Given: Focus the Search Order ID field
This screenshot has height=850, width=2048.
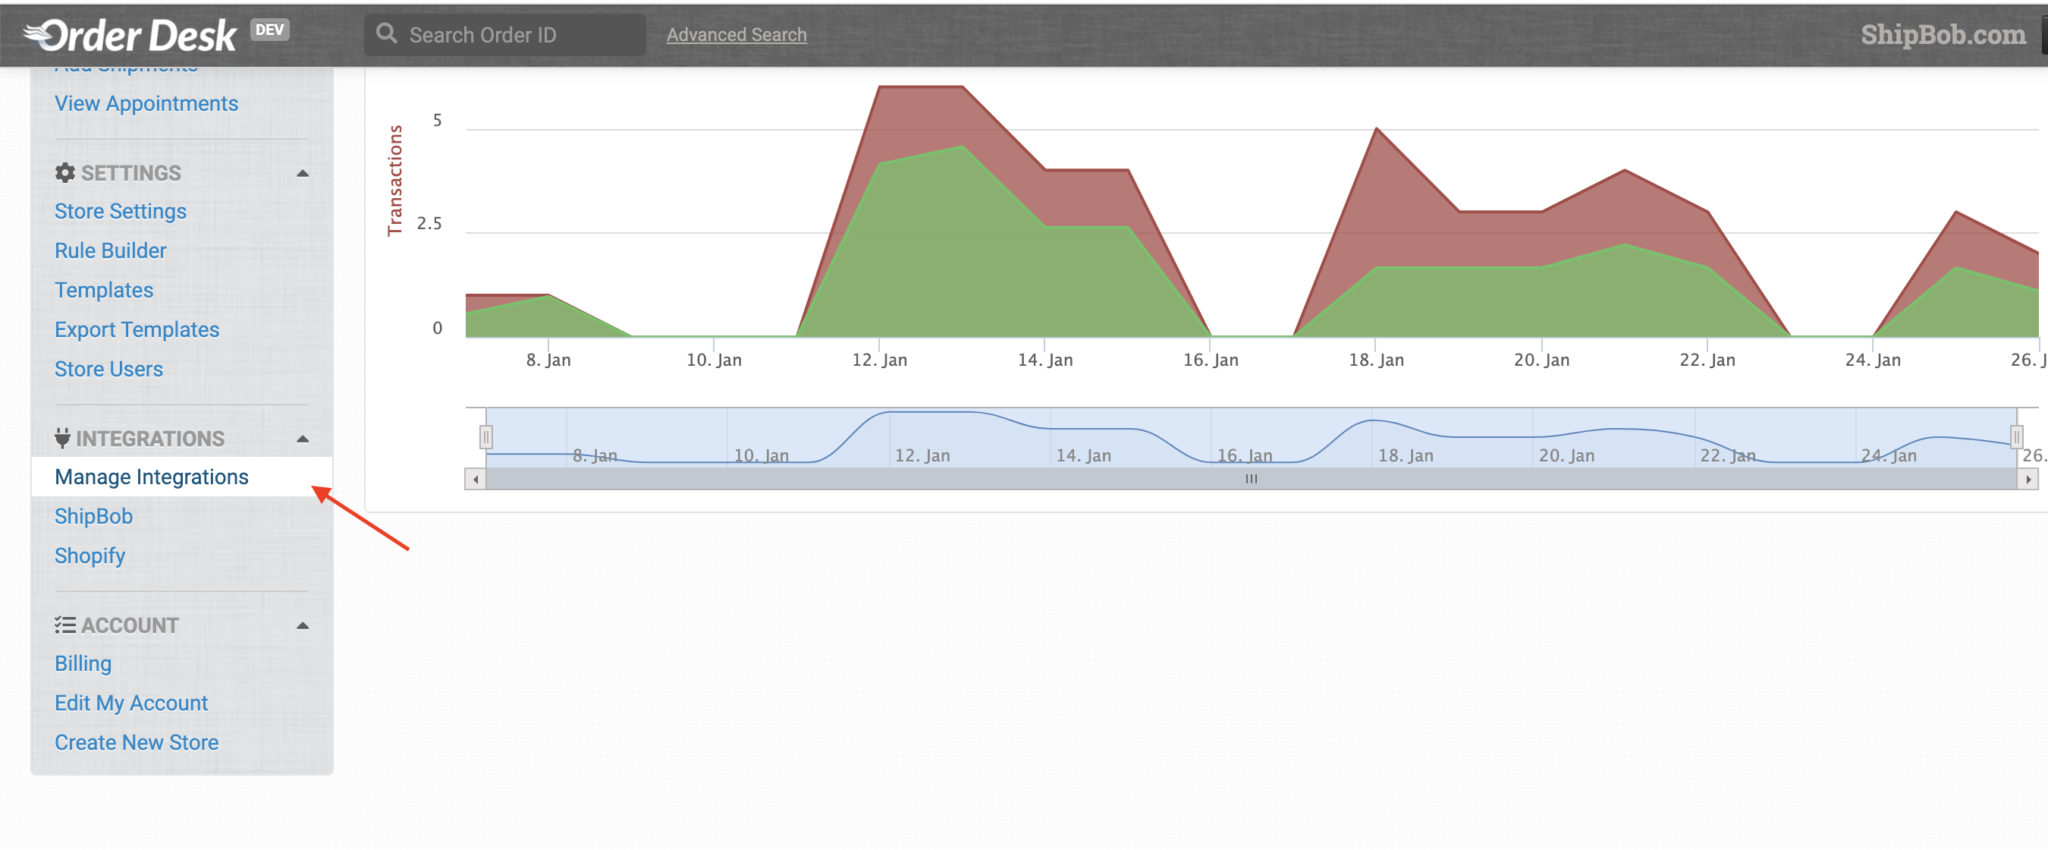Looking at the screenshot, I should (x=505, y=35).
